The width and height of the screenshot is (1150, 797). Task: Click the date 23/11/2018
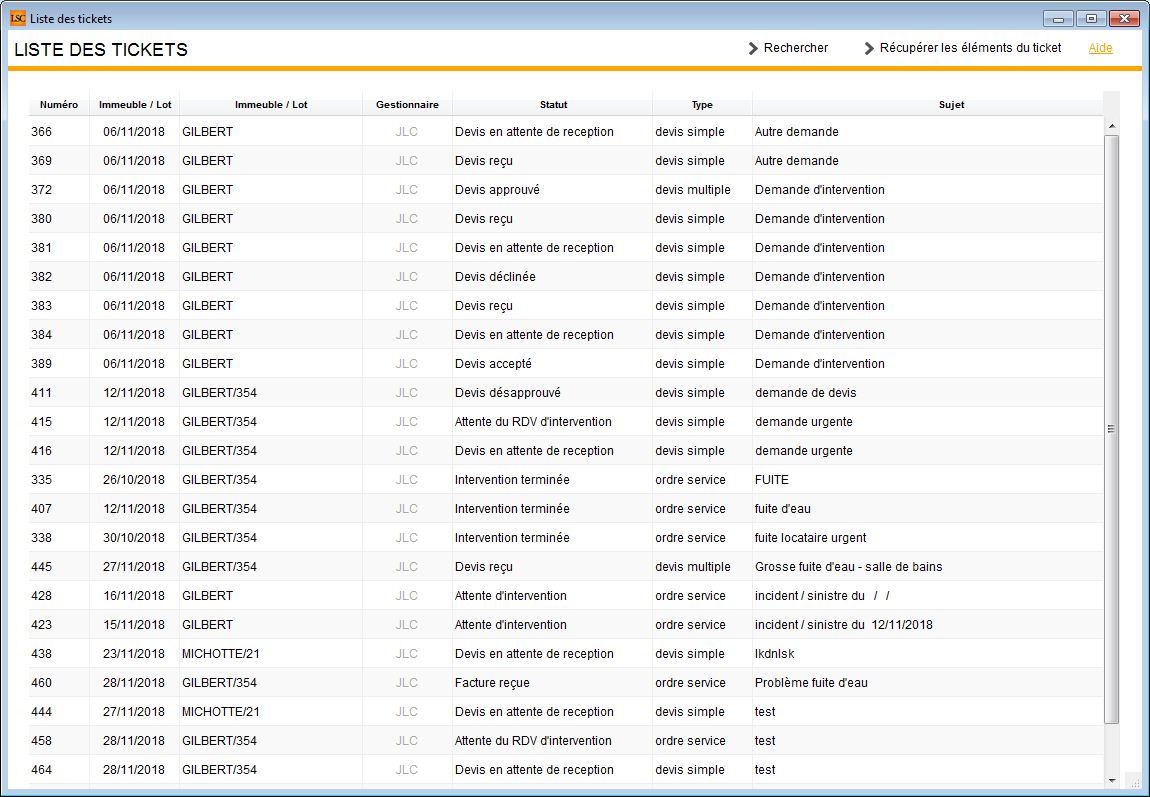(133, 654)
